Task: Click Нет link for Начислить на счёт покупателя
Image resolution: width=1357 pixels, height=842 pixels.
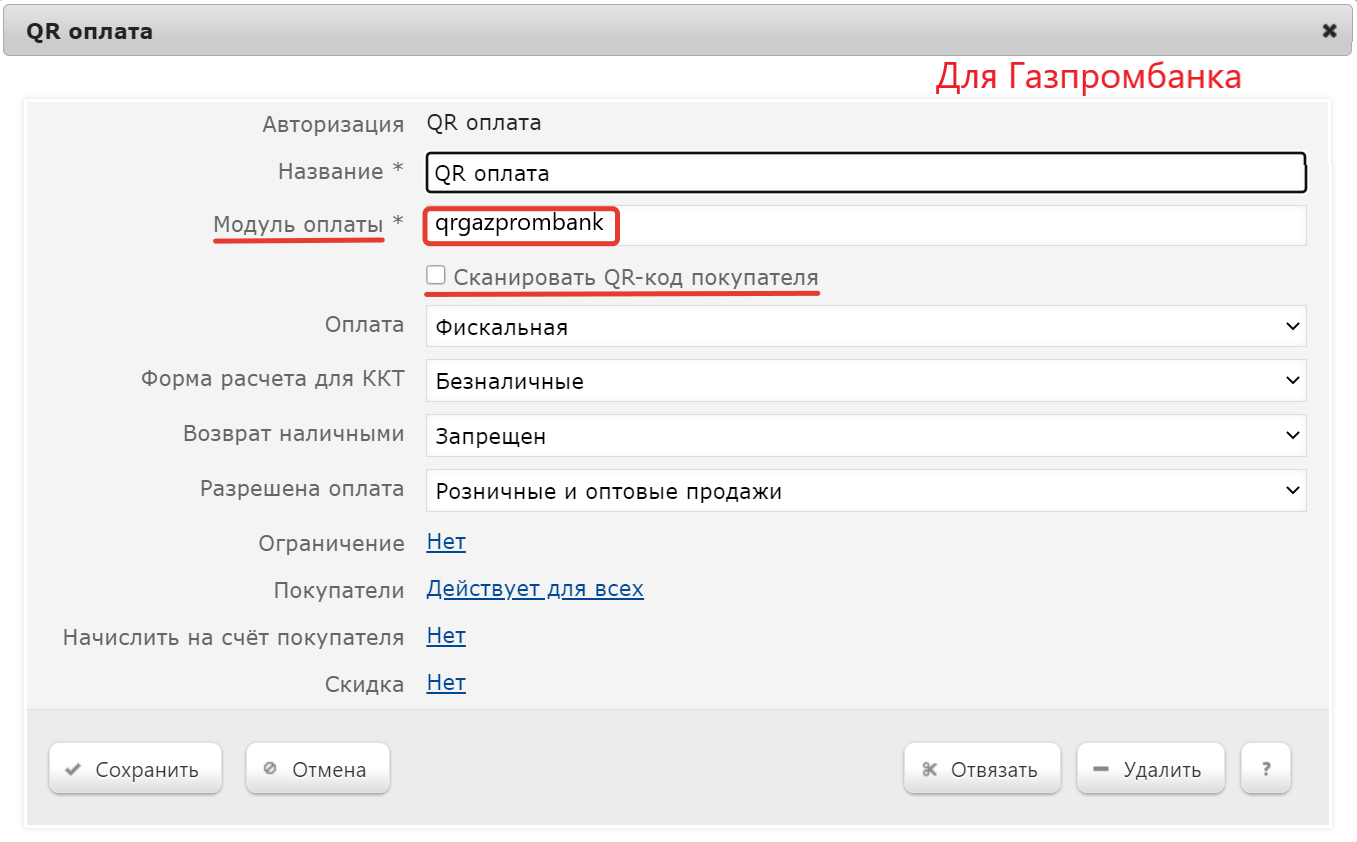Action: (446, 636)
